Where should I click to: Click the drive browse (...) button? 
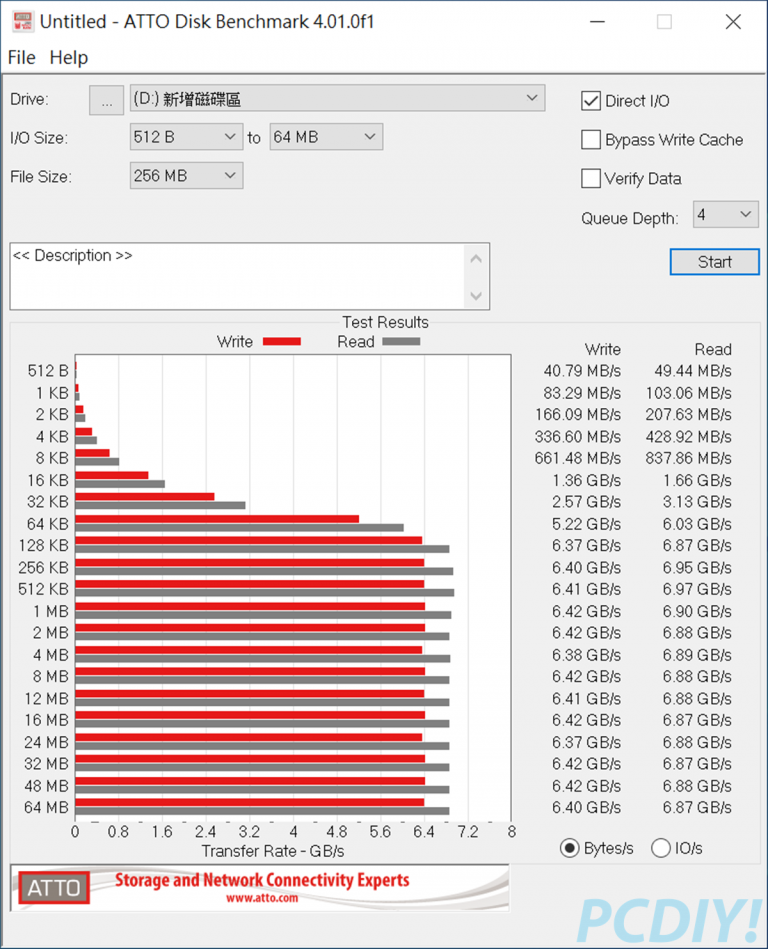pyautogui.click(x=107, y=100)
